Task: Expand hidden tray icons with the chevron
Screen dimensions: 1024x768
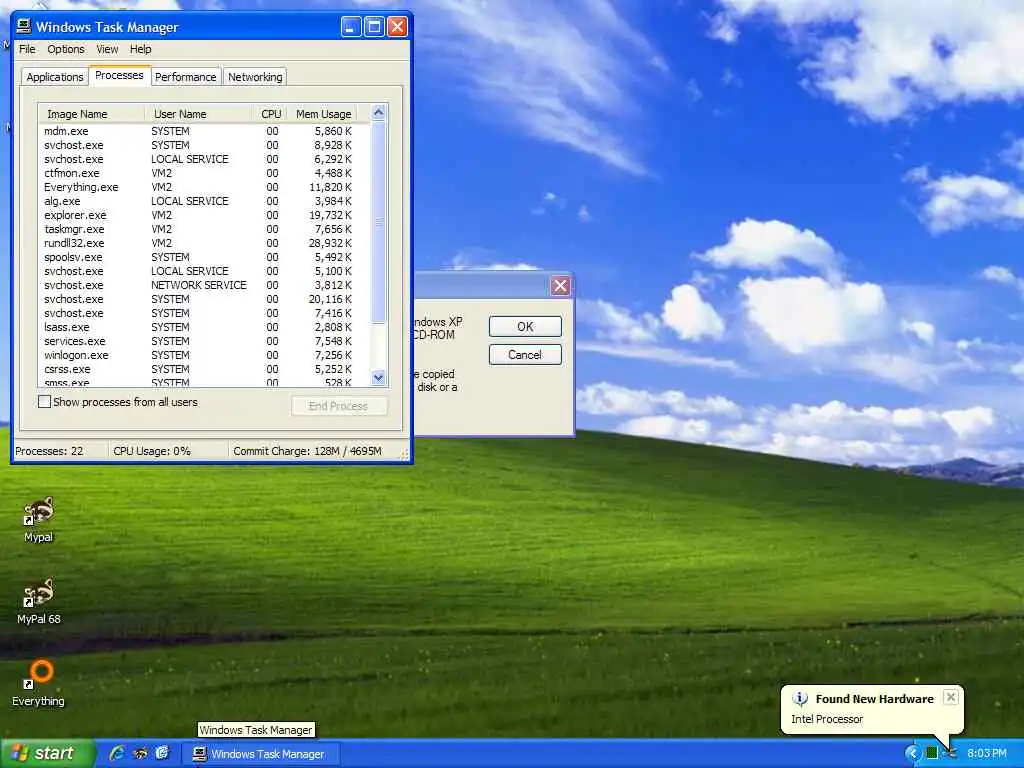Action: [x=912, y=753]
